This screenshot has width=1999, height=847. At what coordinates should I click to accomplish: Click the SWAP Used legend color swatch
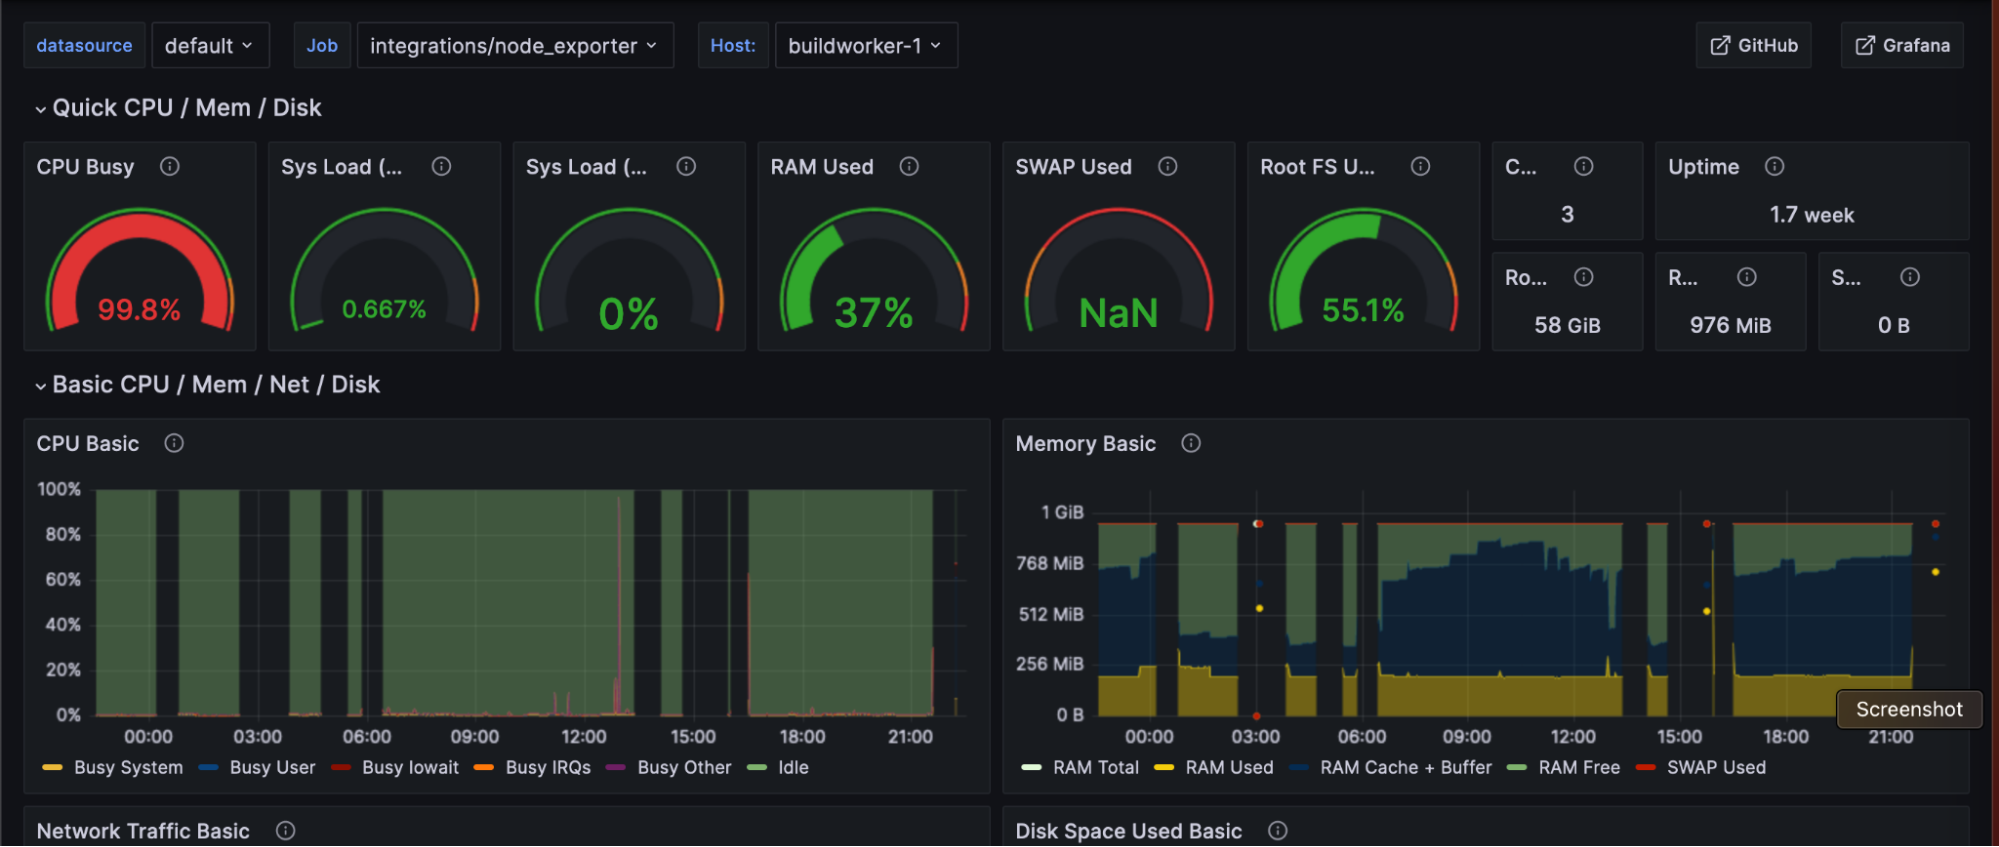(x=1645, y=767)
